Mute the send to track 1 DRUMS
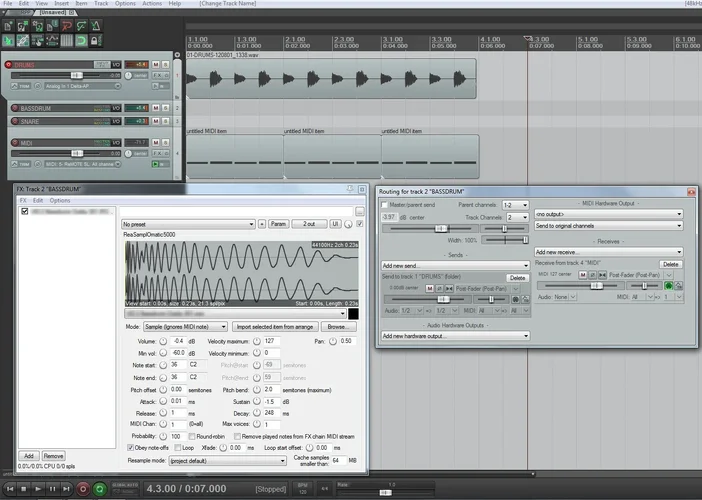 [x=429, y=289]
